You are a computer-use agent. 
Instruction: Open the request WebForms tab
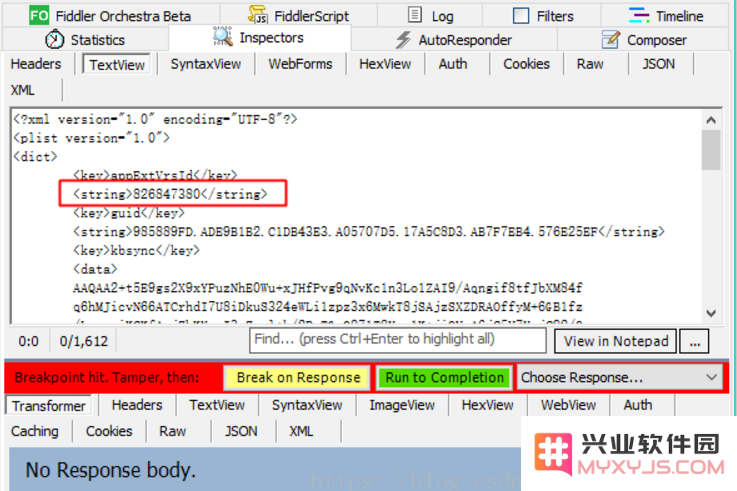click(300, 64)
